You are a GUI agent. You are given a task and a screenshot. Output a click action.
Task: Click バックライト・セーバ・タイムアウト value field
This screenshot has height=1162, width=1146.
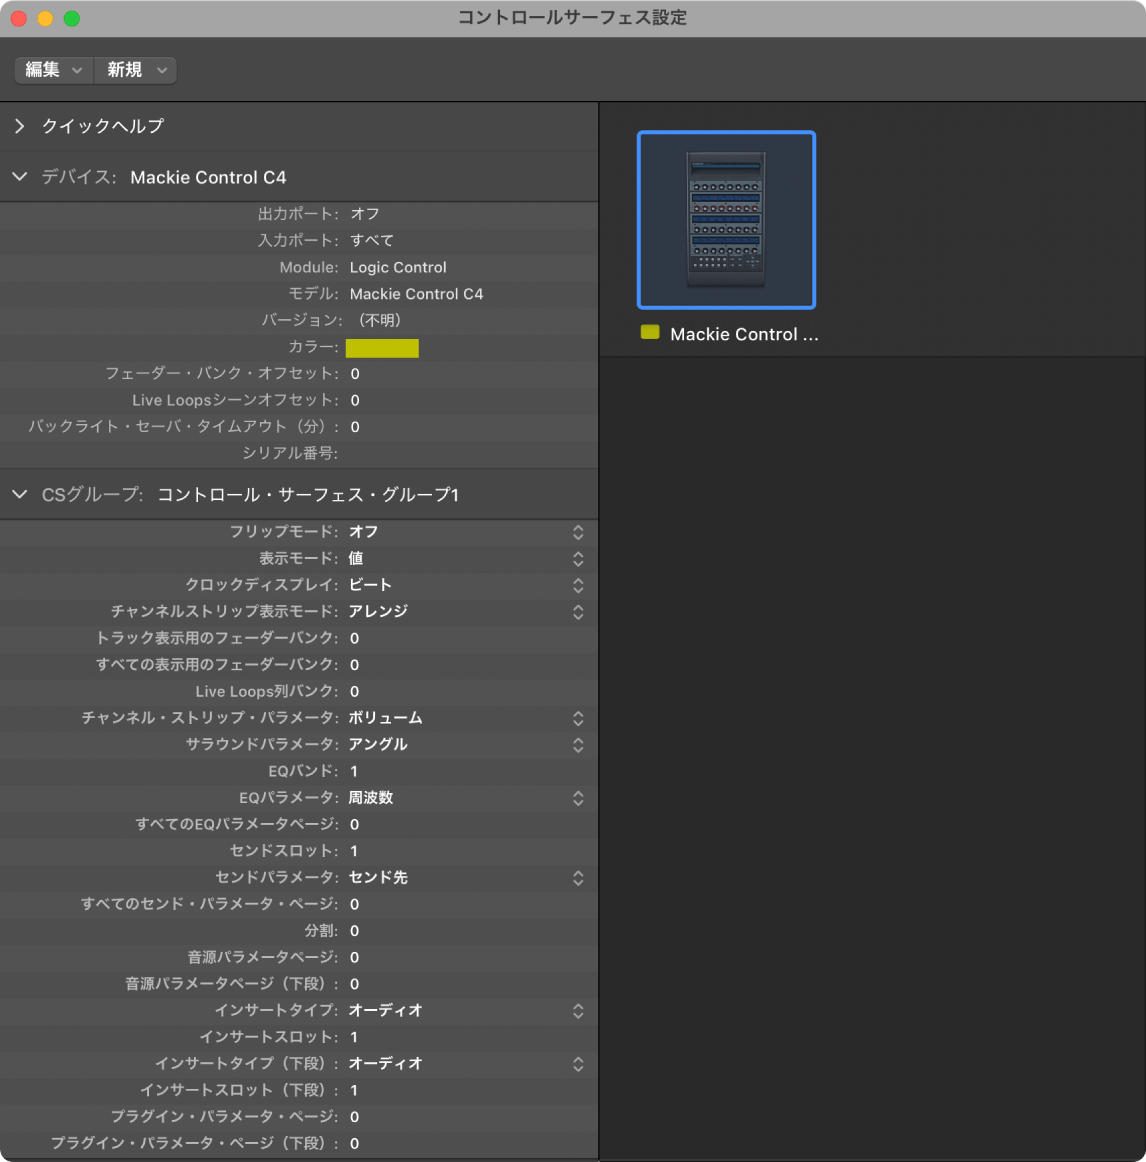(355, 428)
